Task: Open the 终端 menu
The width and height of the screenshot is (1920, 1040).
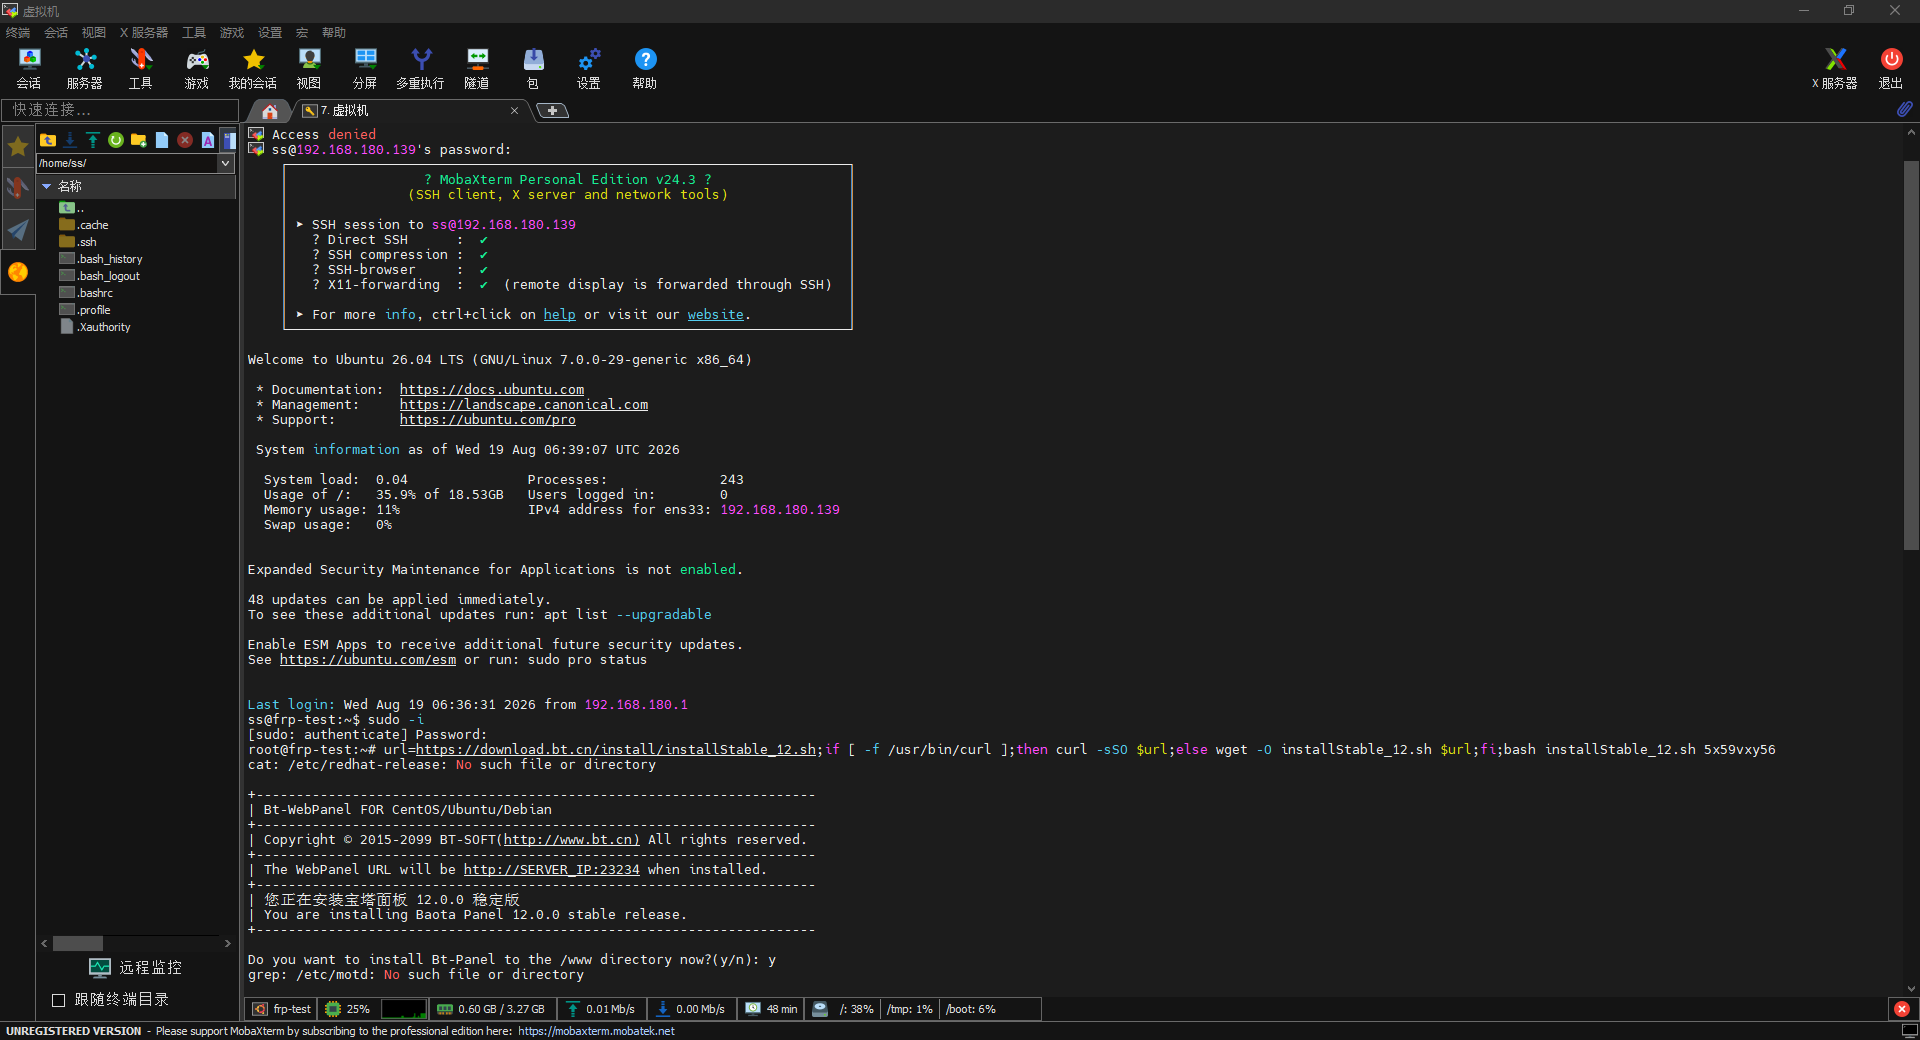Action: (x=18, y=32)
